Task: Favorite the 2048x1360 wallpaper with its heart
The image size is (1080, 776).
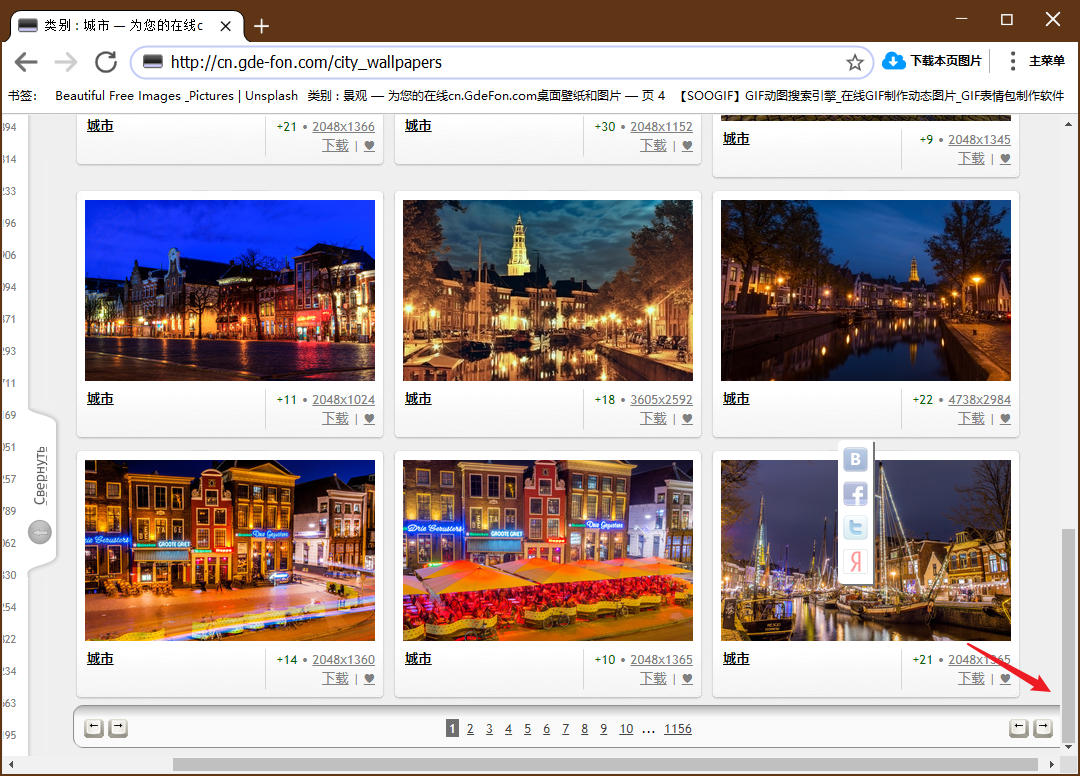Action: [x=369, y=679]
